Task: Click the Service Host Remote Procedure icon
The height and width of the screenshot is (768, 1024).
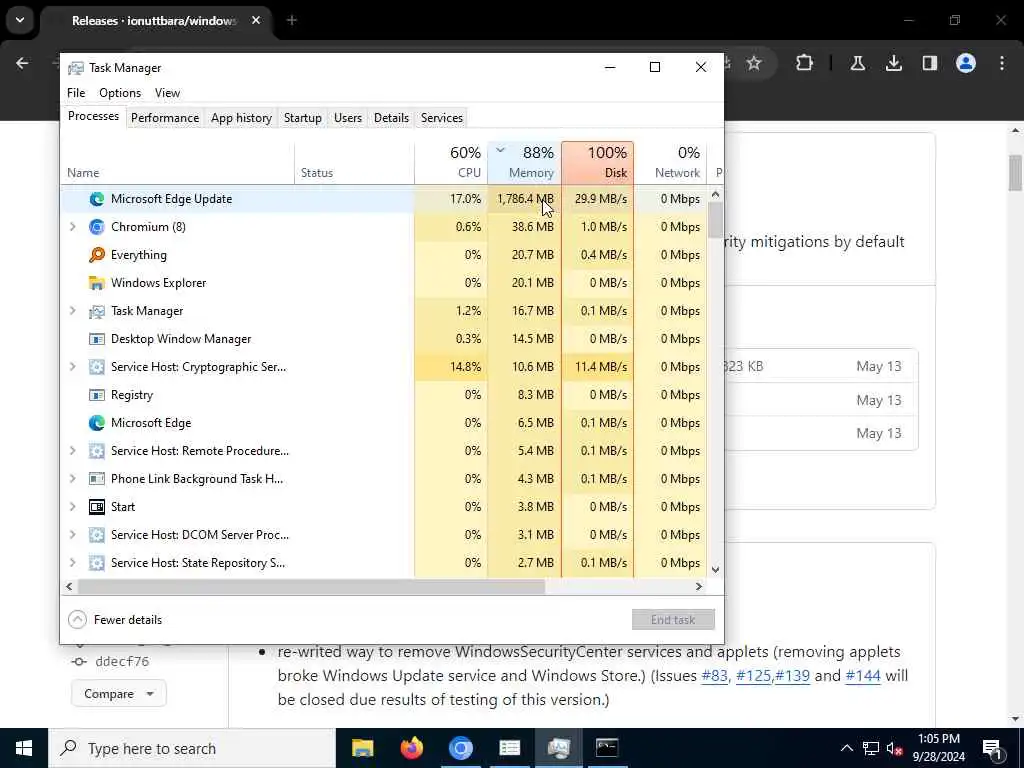Action: [97, 451]
